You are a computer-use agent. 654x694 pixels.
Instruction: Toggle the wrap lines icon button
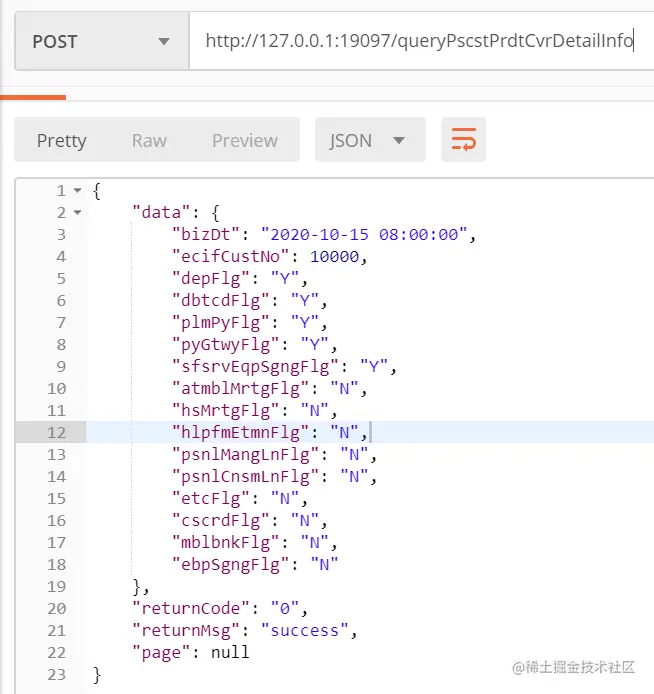(463, 140)
